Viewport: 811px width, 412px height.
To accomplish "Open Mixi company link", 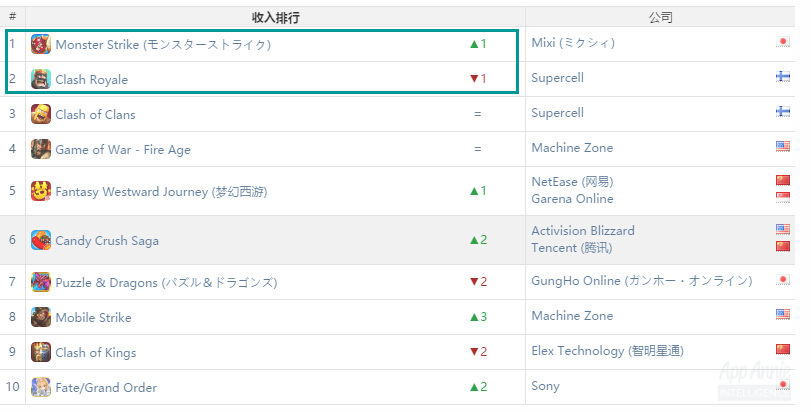I will pyautogui.click(x=573, y=44).
